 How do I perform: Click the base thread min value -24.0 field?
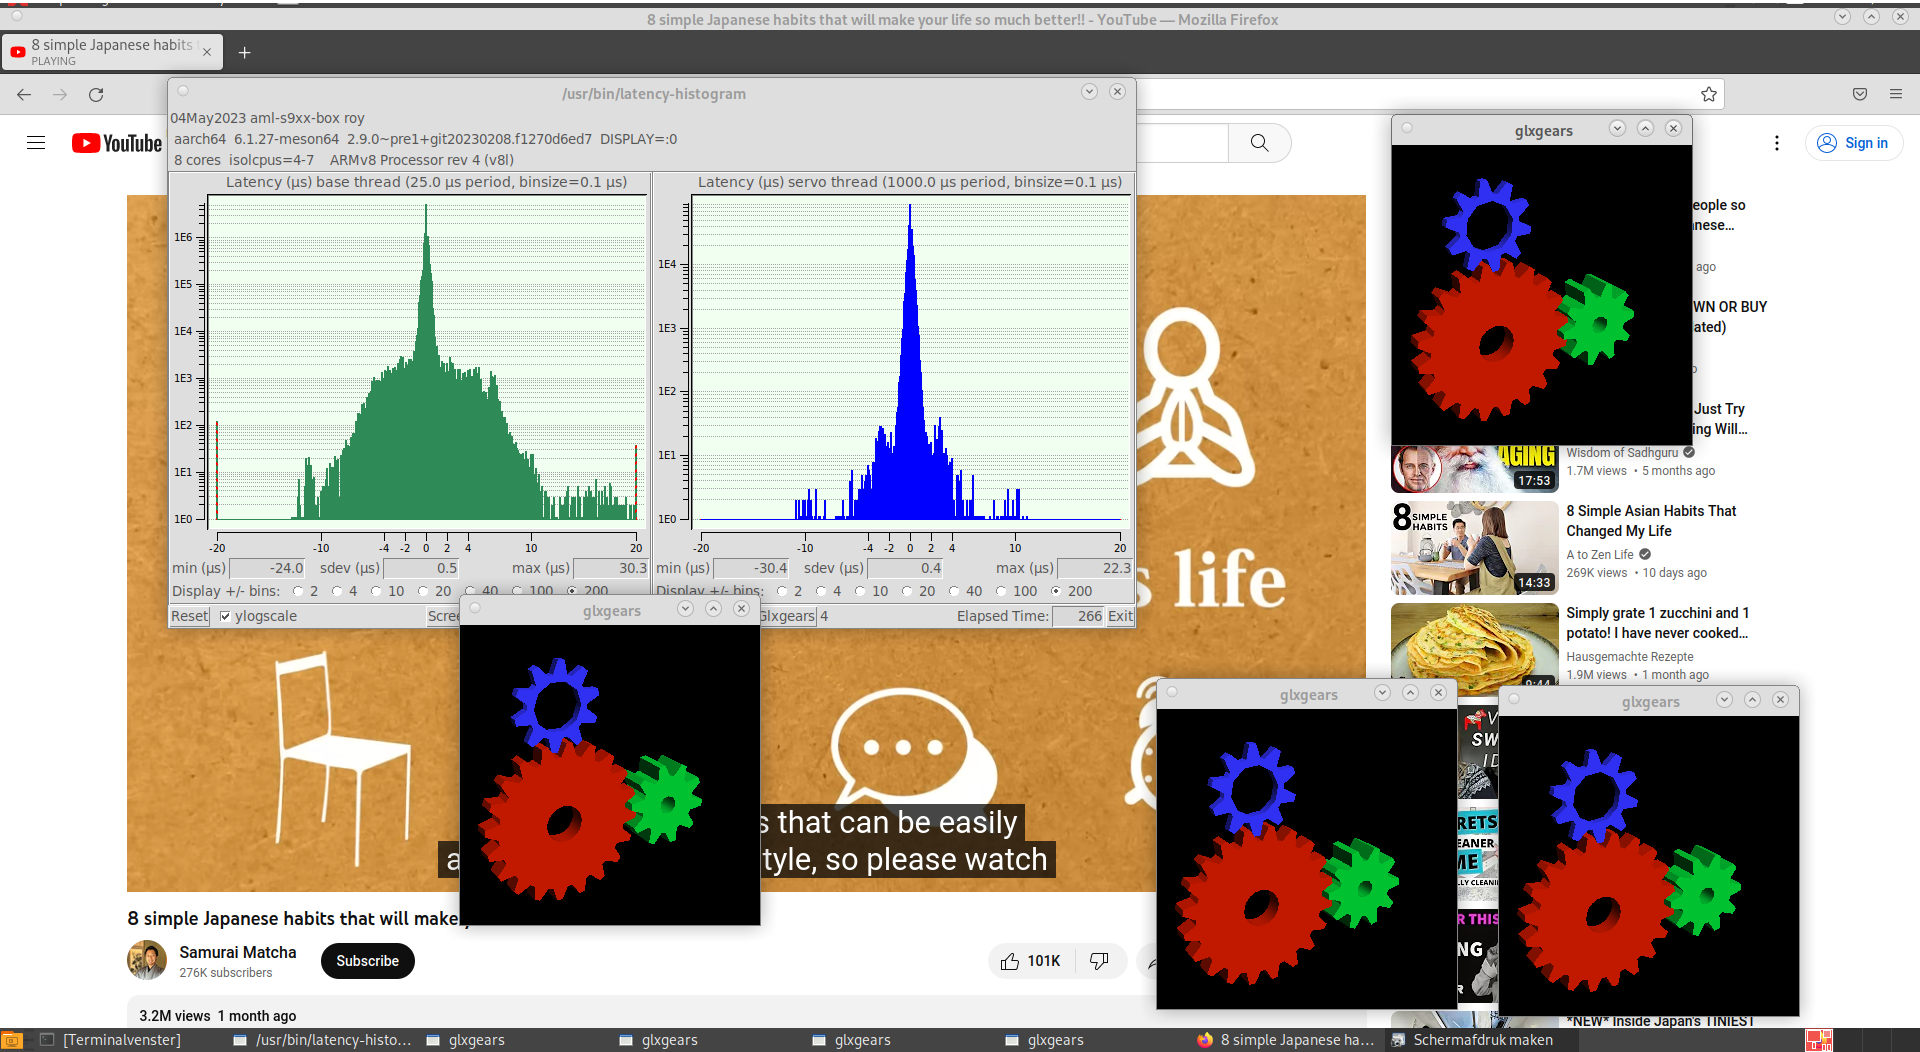267,568
